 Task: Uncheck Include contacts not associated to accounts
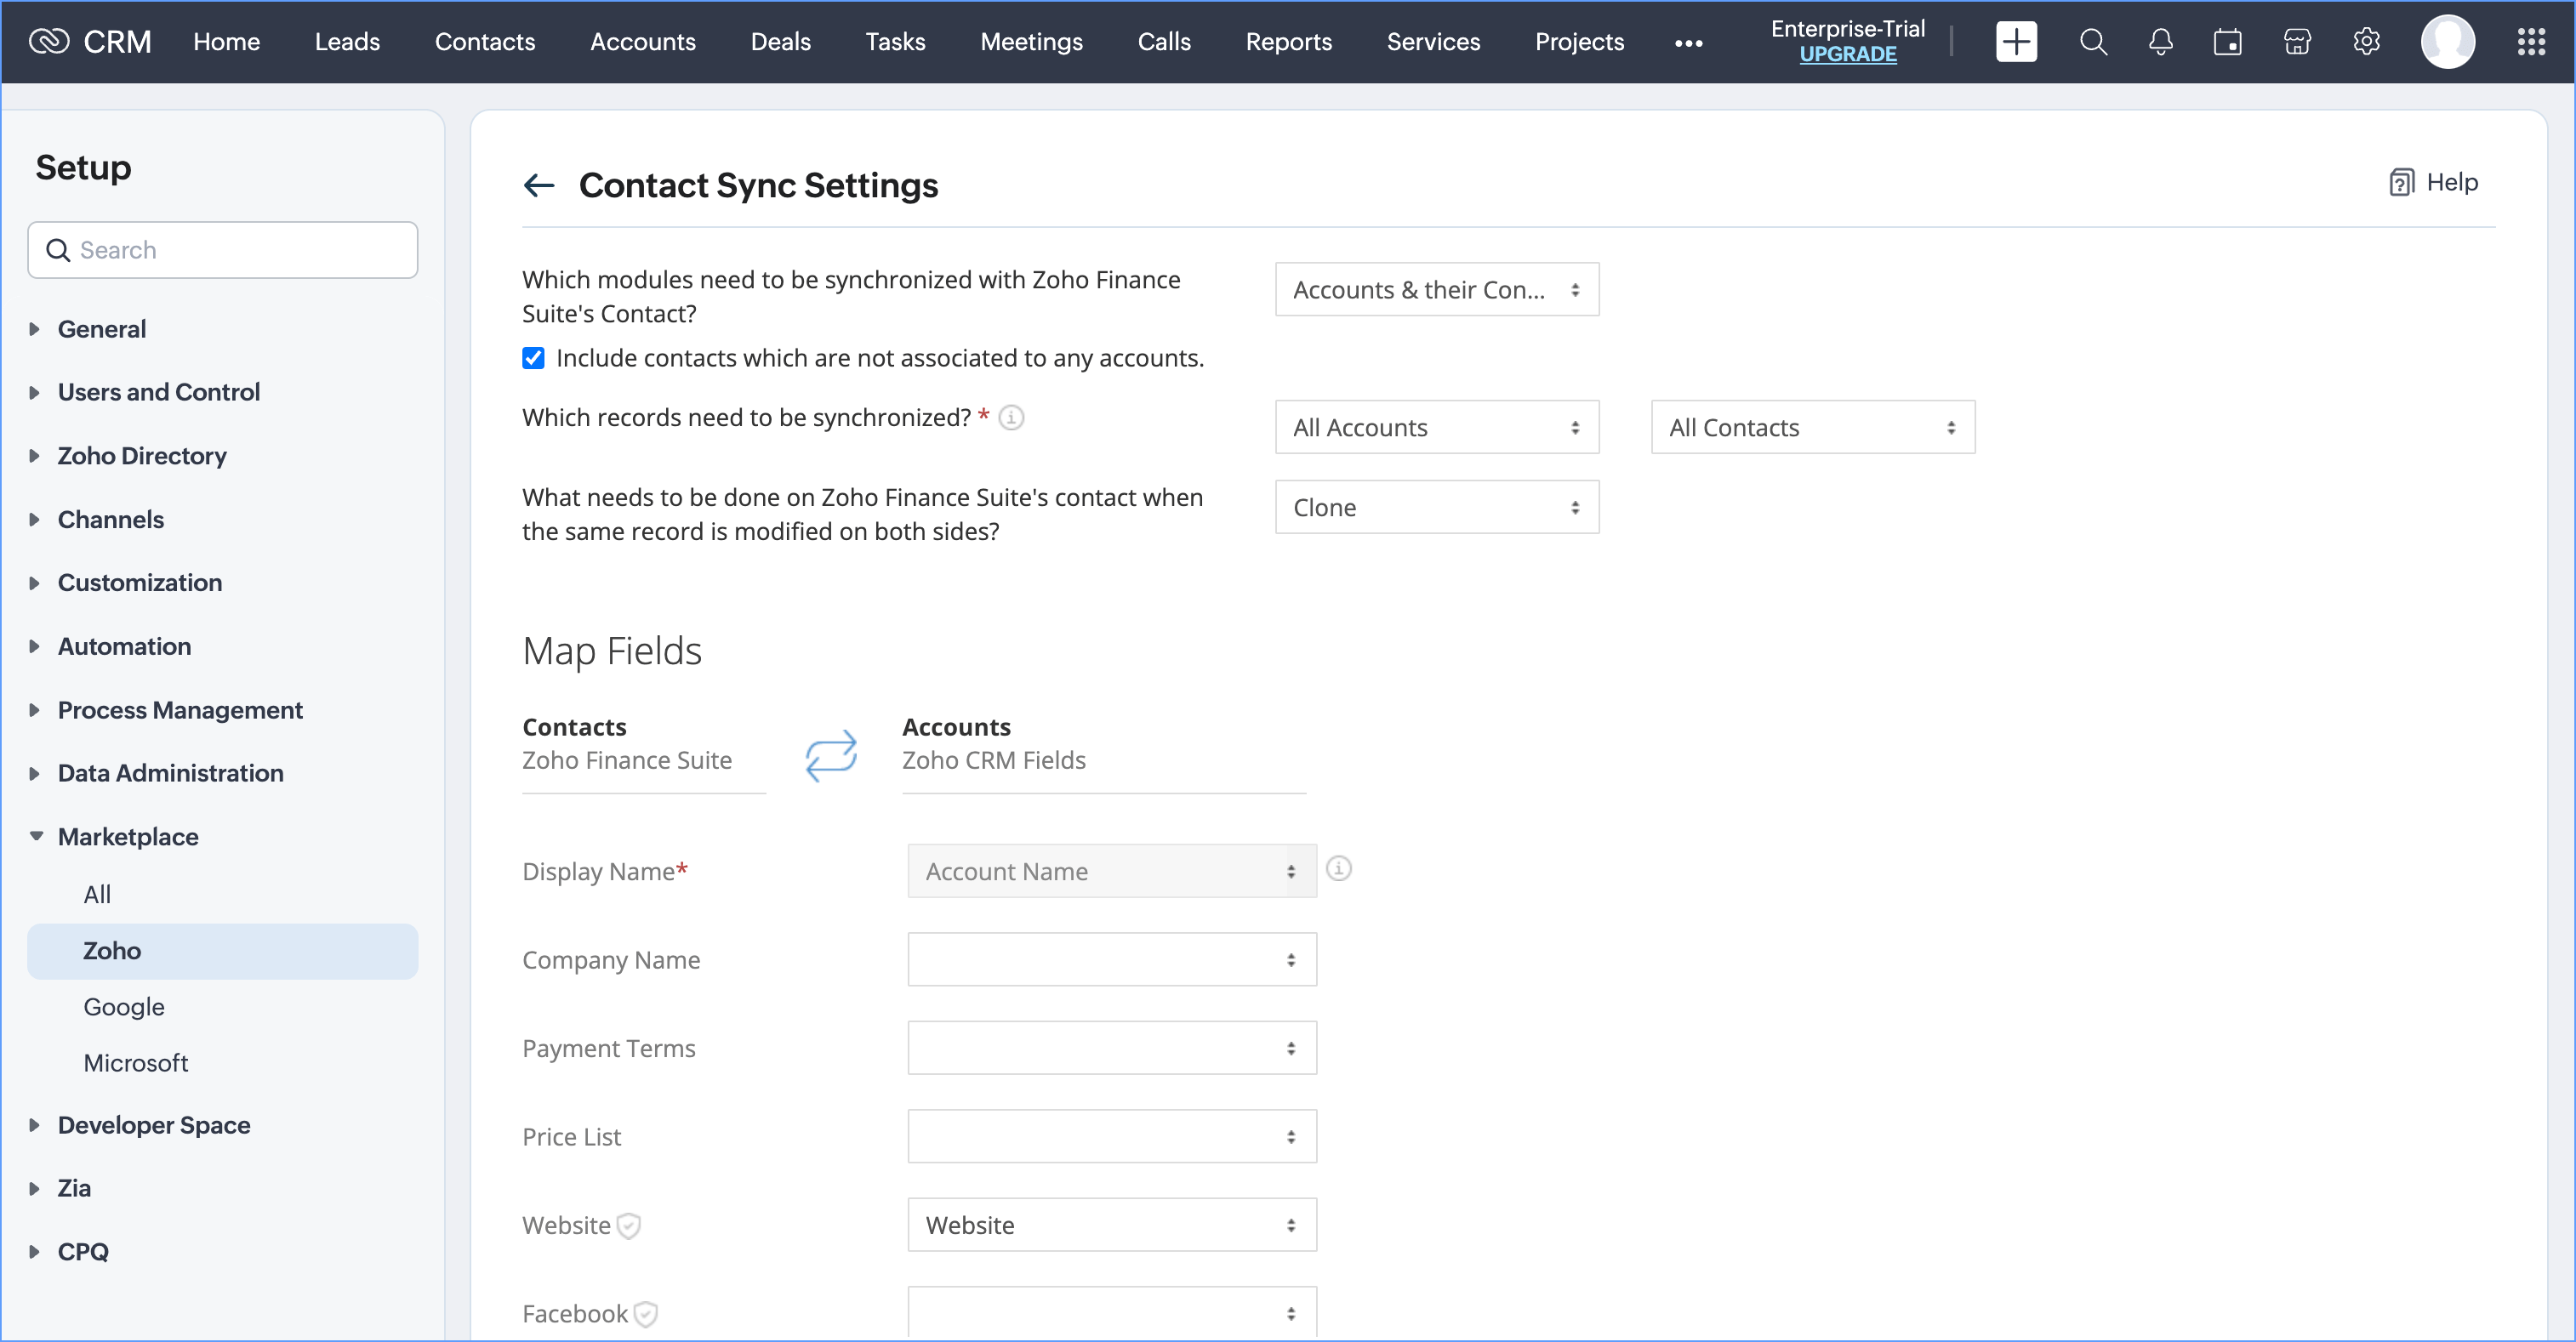click(x=533, y=358)
